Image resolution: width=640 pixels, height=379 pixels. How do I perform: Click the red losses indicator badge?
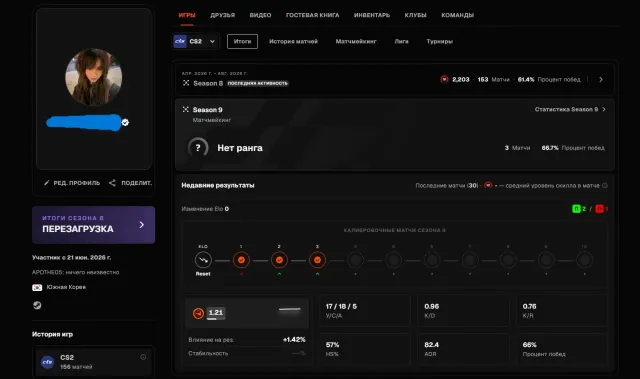click(599, 209)
